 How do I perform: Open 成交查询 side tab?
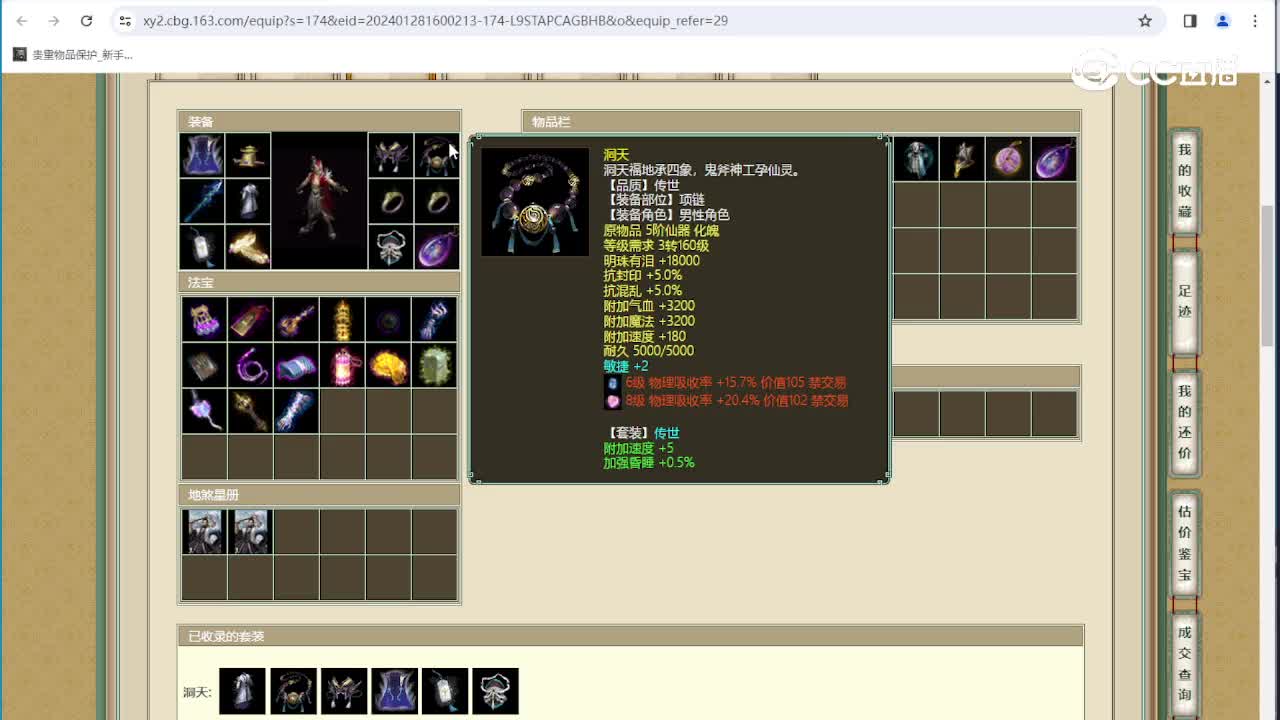pyautogui.click(x=1185, y=663)
